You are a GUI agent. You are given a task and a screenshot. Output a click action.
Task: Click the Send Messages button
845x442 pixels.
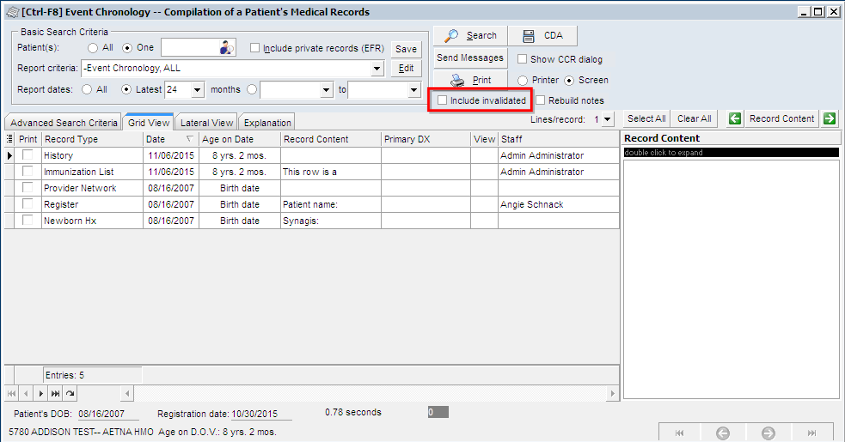(470, 58)
